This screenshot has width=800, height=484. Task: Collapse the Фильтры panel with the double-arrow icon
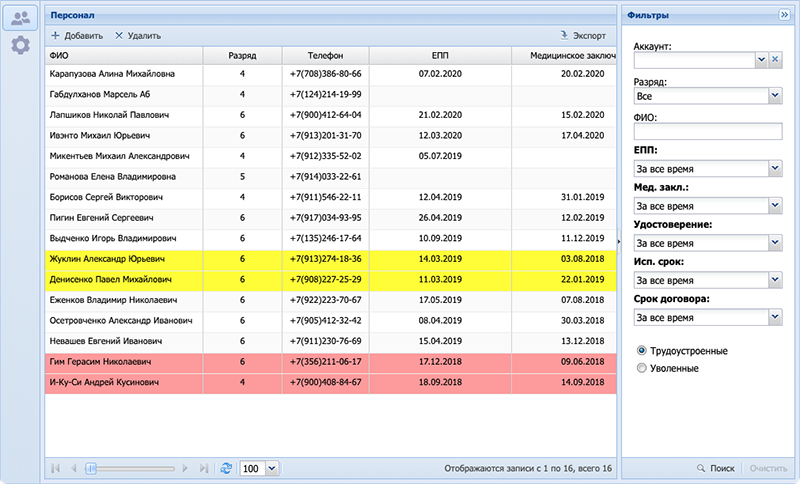(x=784, y=15)
